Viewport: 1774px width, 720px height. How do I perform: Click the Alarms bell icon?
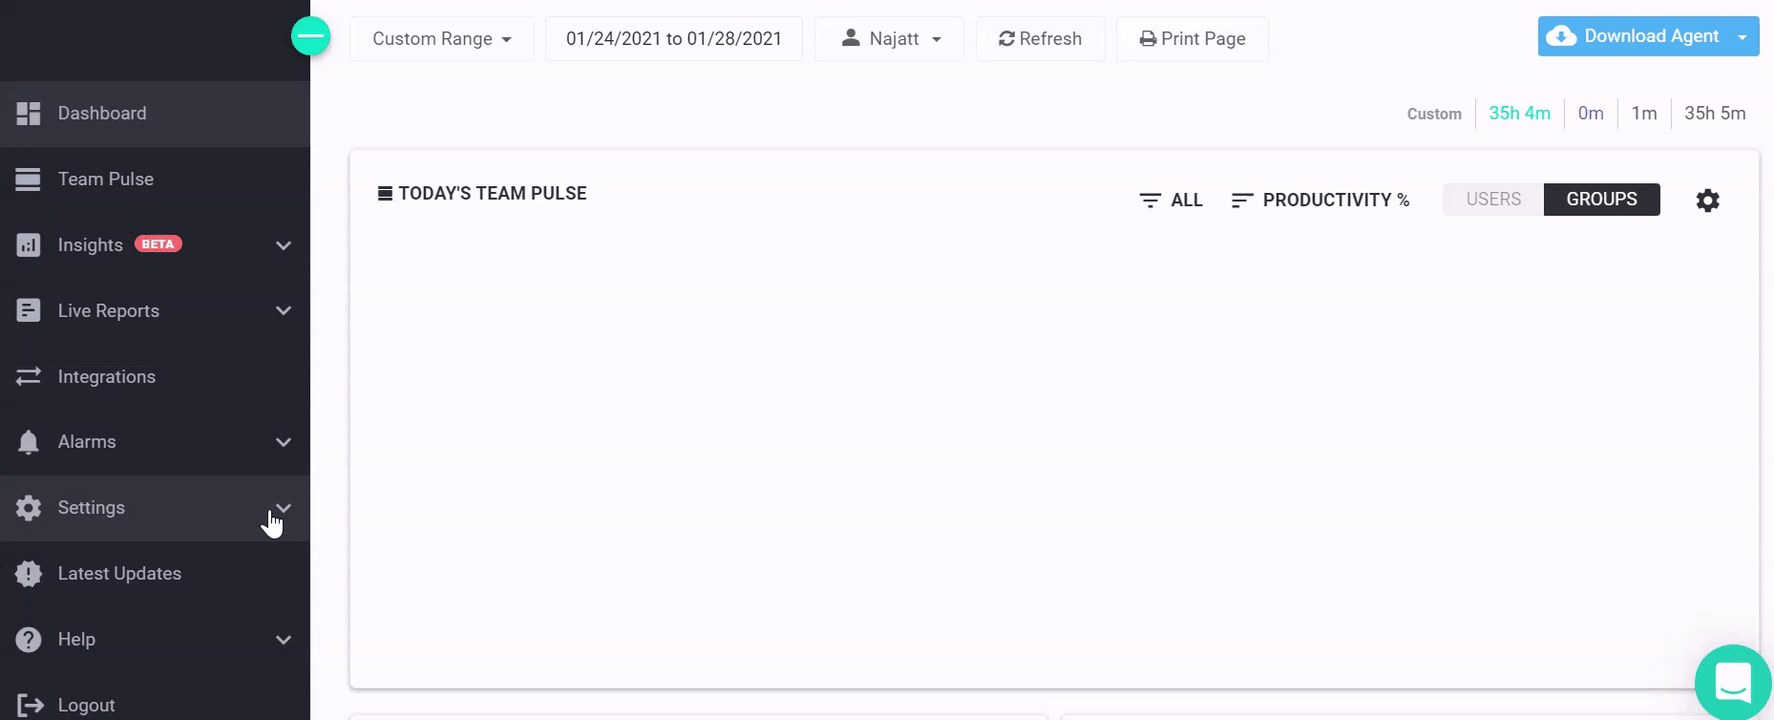pyautogui.click(x=28, y=442)
